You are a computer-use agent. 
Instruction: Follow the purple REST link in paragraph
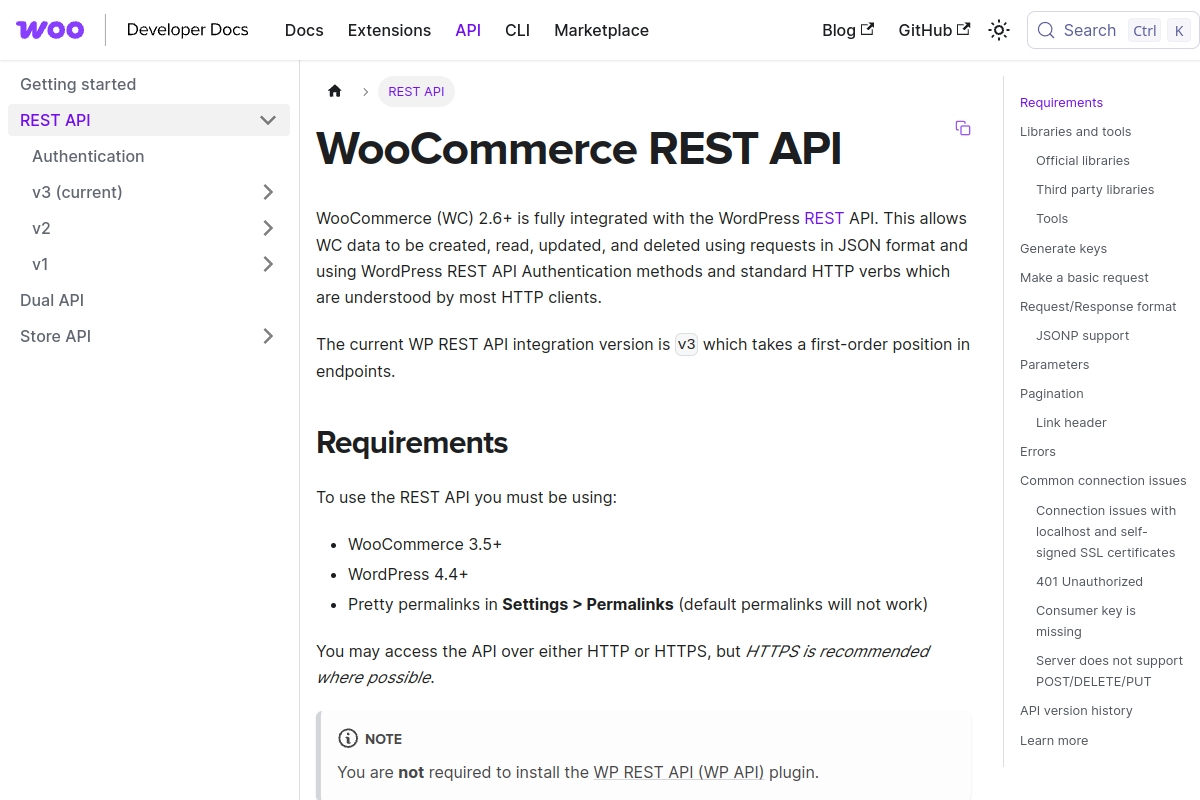(x=824, y=218)
